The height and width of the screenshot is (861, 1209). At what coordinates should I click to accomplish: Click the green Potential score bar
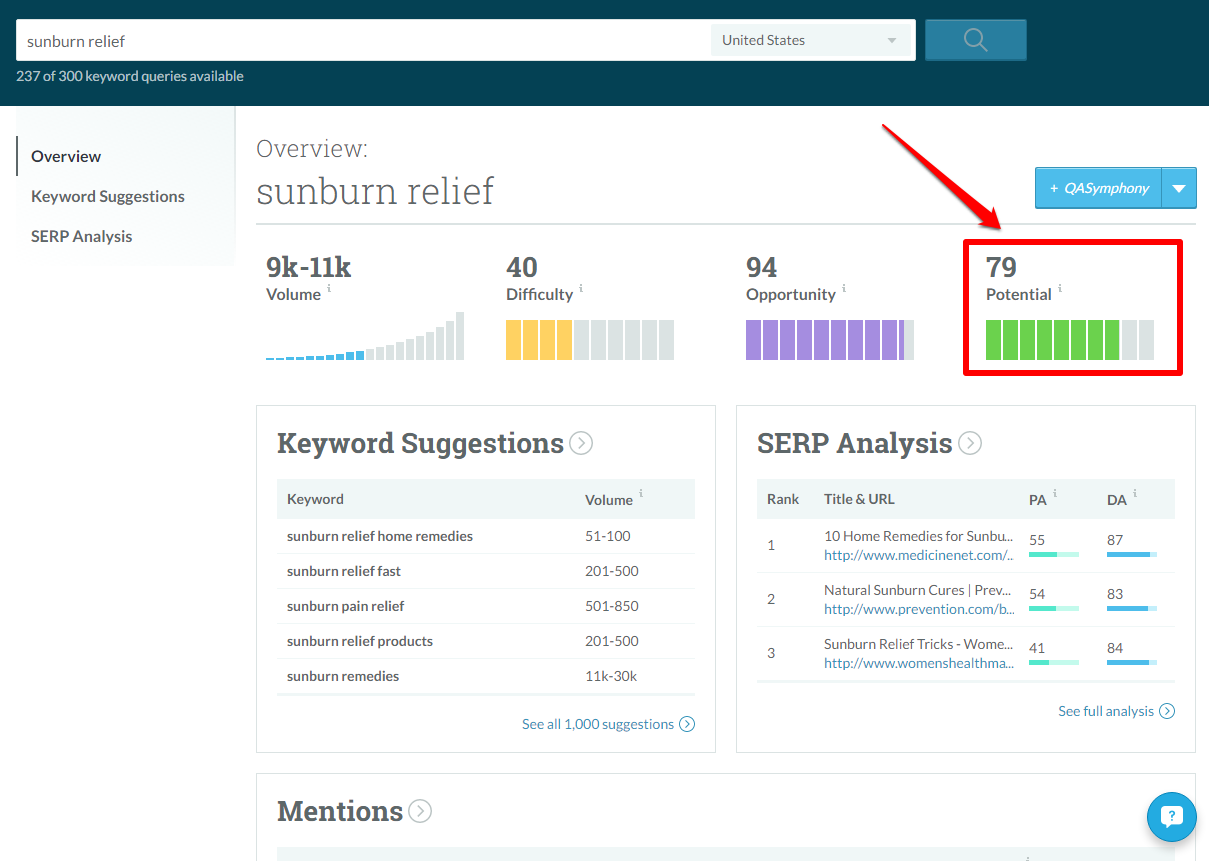[x=1070, y=340]
